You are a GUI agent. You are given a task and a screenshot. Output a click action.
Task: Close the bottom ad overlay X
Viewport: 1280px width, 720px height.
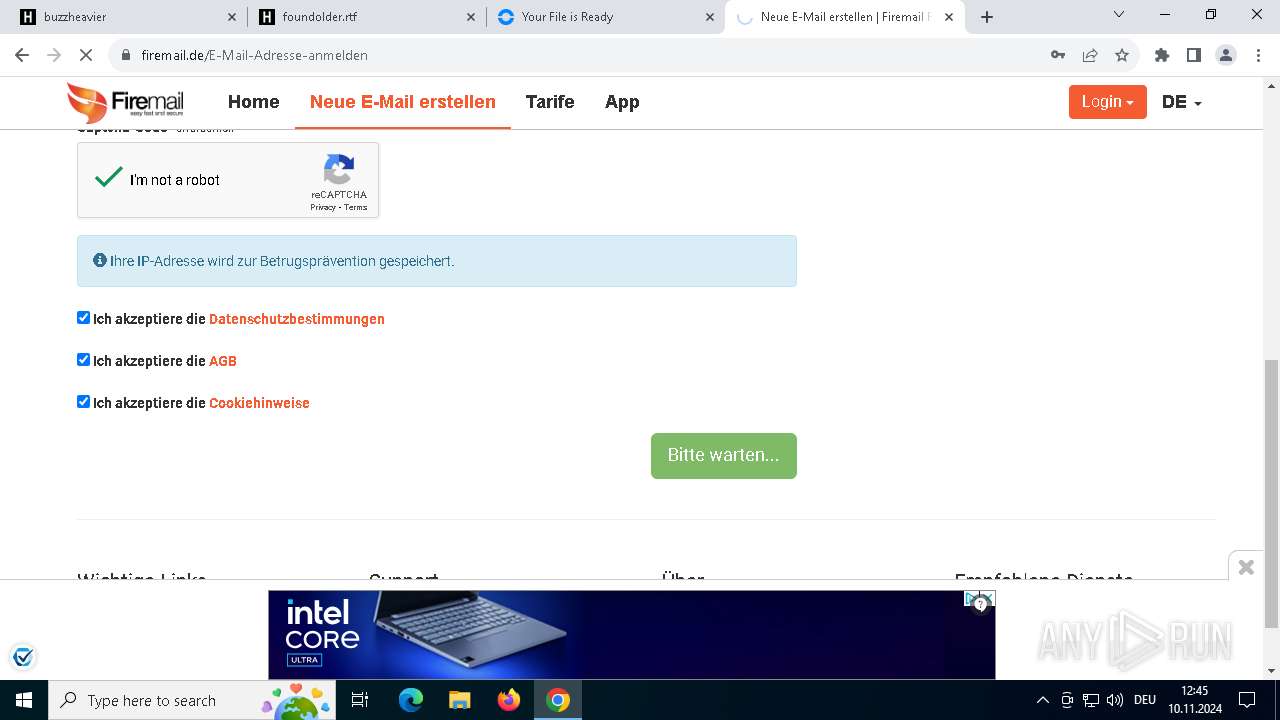coord(1246,567)
